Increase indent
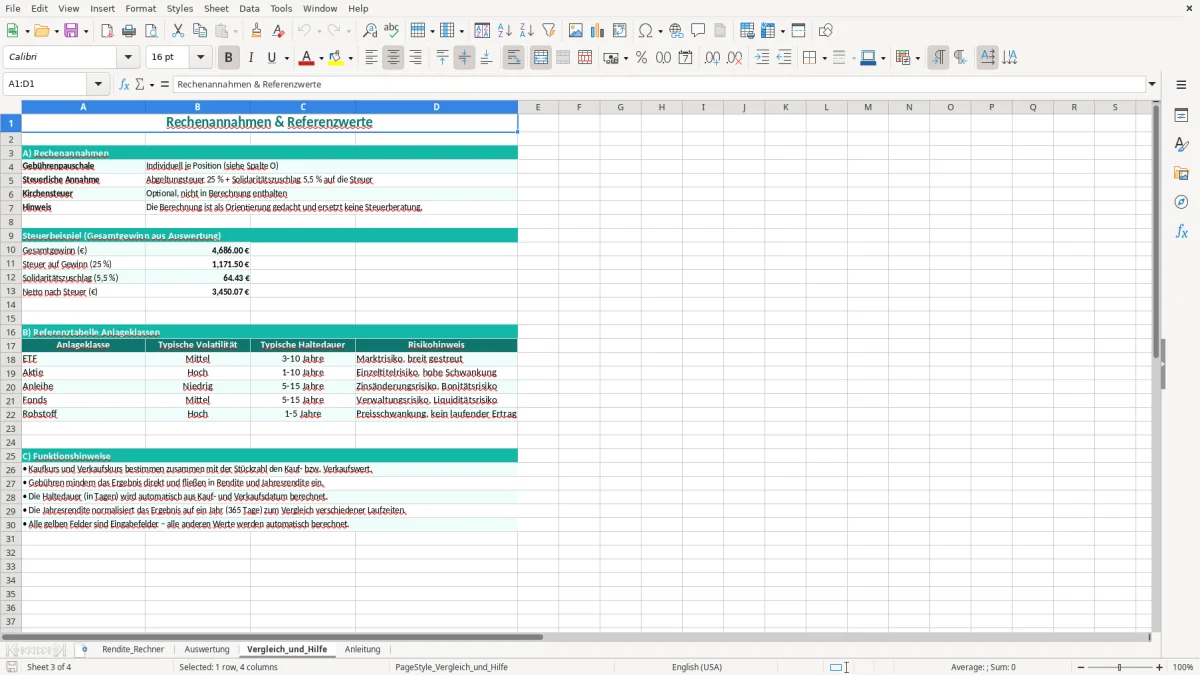 [x=762, y=58]
